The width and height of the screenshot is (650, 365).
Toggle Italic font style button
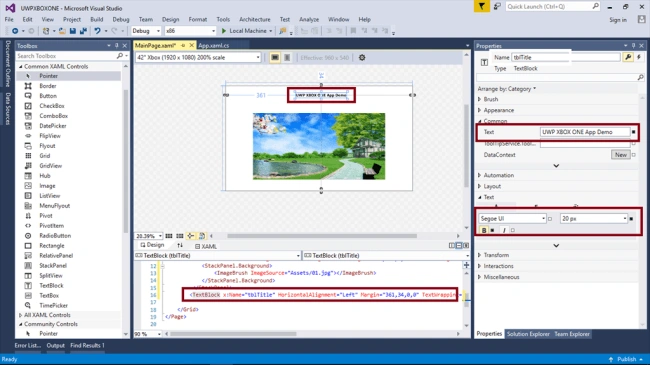click(504, 230)
